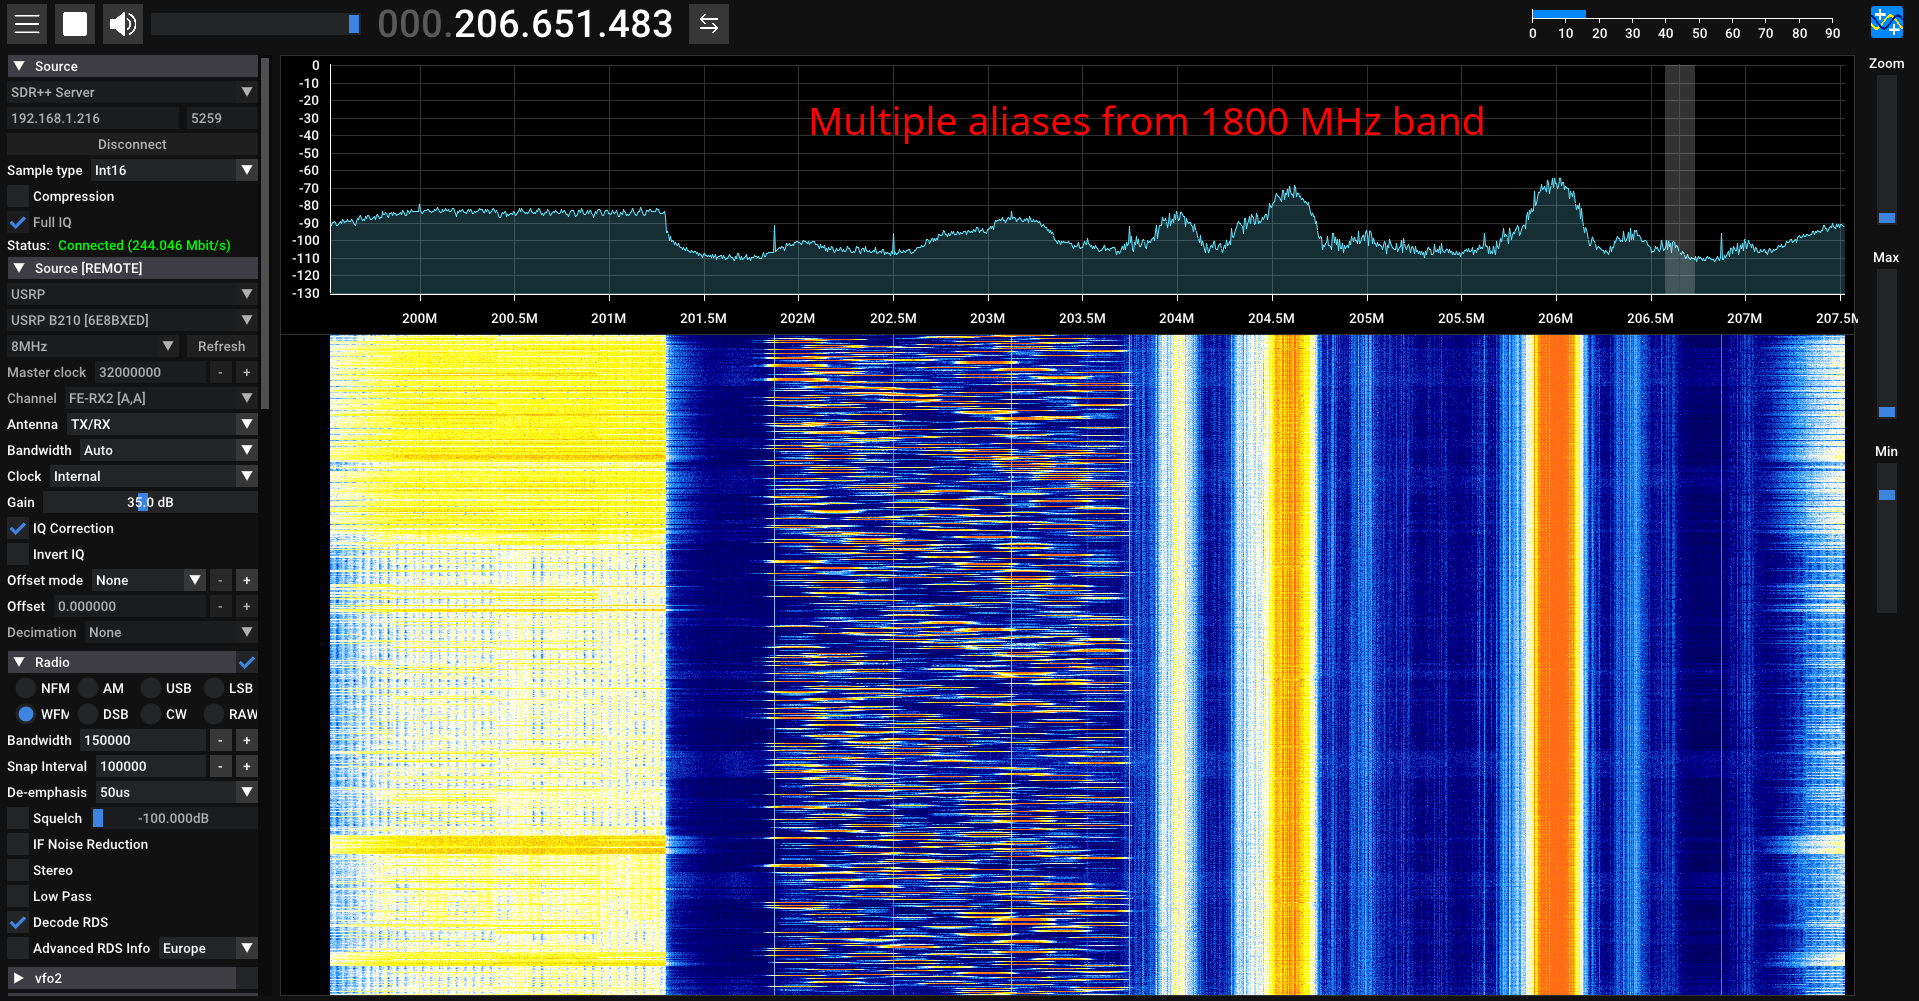Enable IF Noise Reduction
The width and height of the screenshot is (1919, 1001).
click(x=18, y=844)
